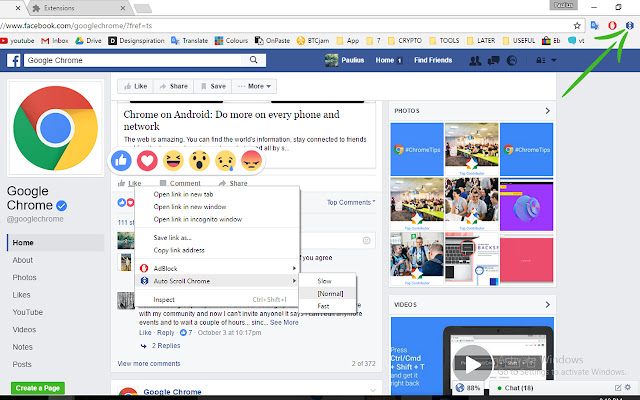Click the Auto Scroll Chrome extension icon

(629, 25)
